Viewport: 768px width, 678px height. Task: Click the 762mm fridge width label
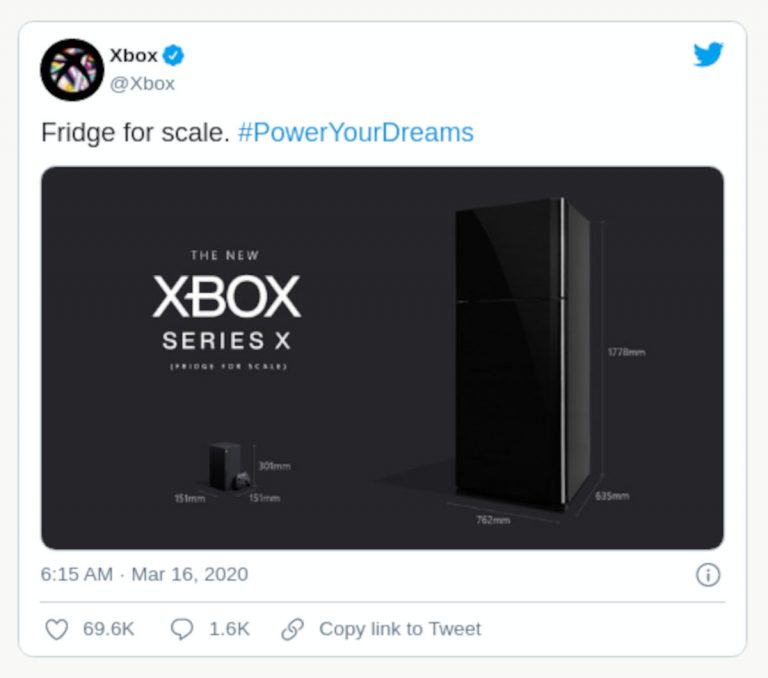tap(494, 520)
